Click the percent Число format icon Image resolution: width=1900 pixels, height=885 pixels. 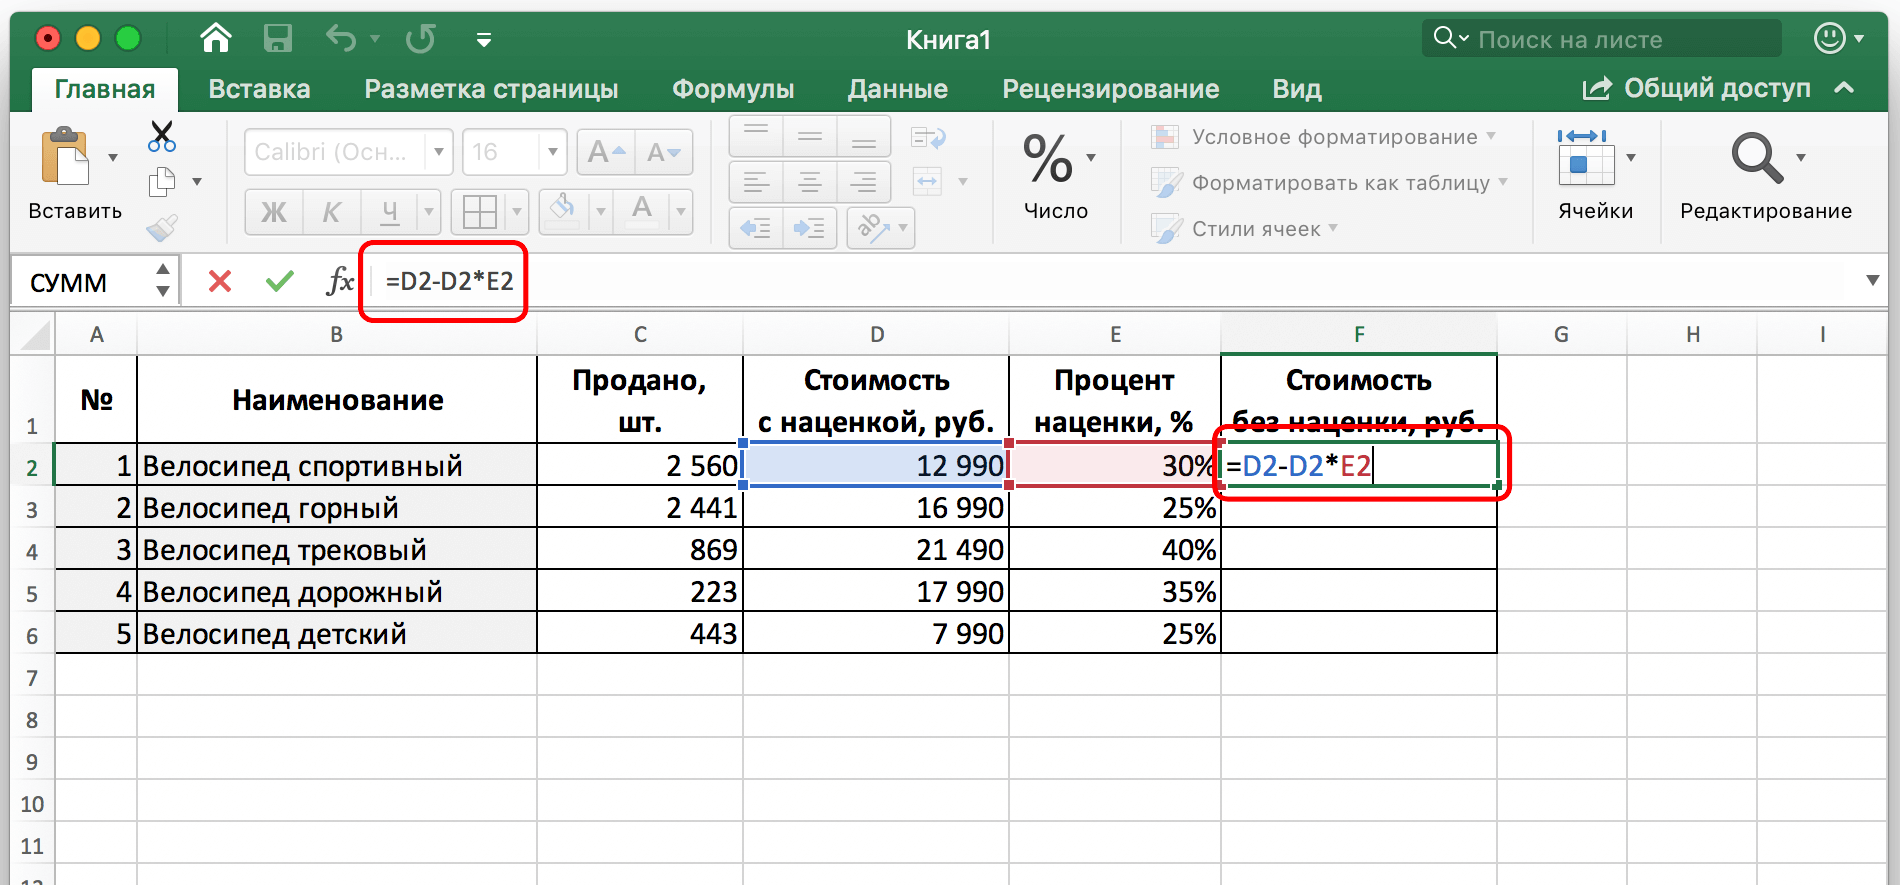1048,159
